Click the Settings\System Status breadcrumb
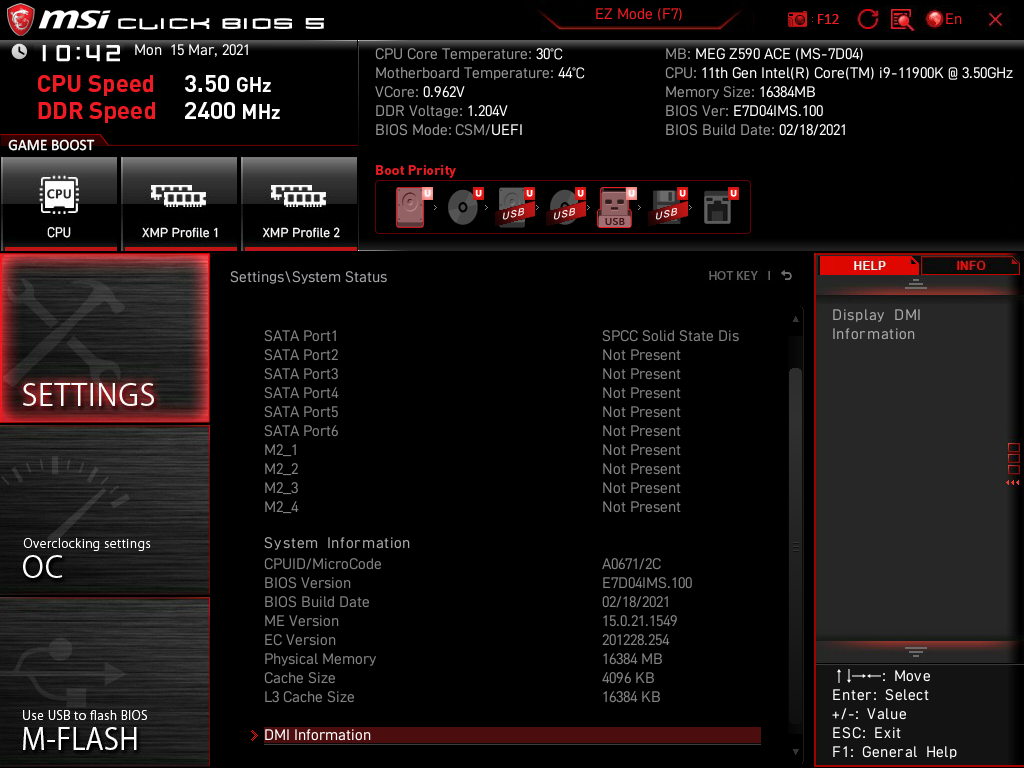This screenshot has width=1024, height=768. (x=308, y=277)
